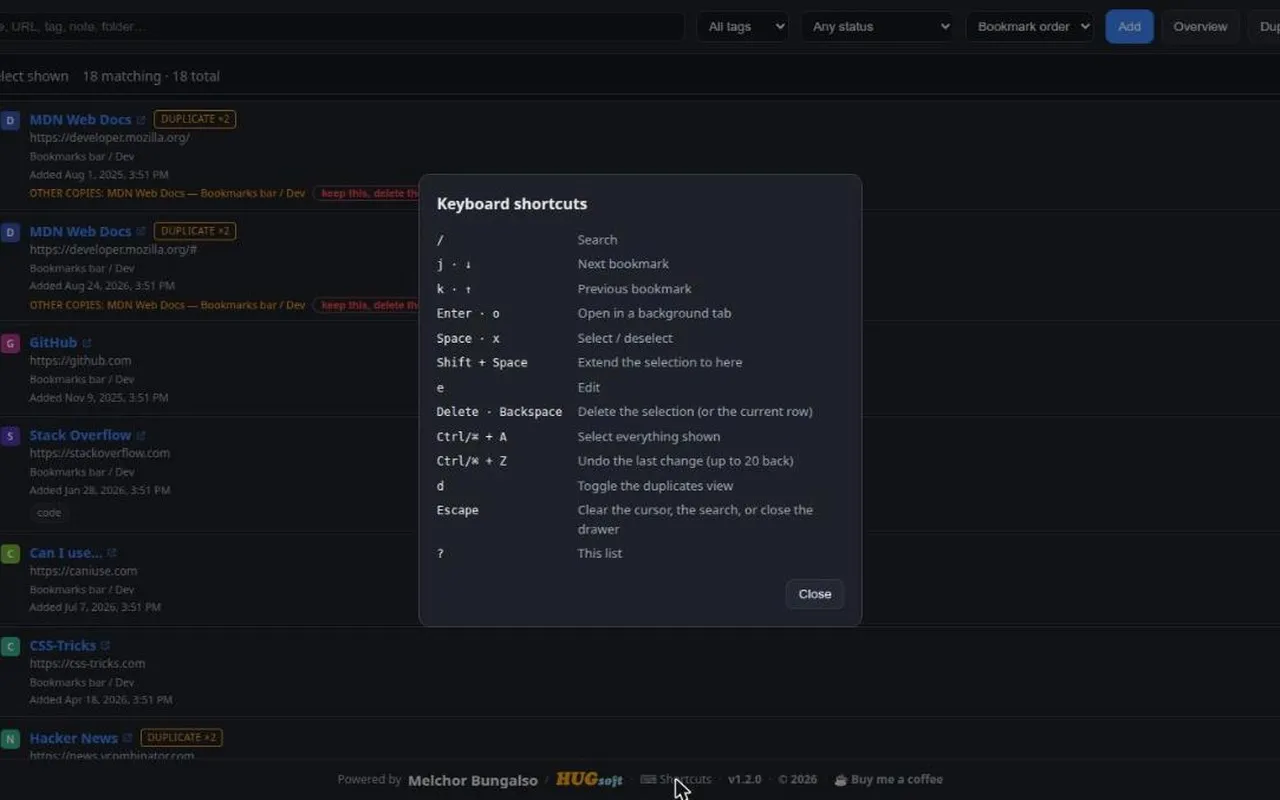Open the Bookmark order dropdown

[1030, 27]
